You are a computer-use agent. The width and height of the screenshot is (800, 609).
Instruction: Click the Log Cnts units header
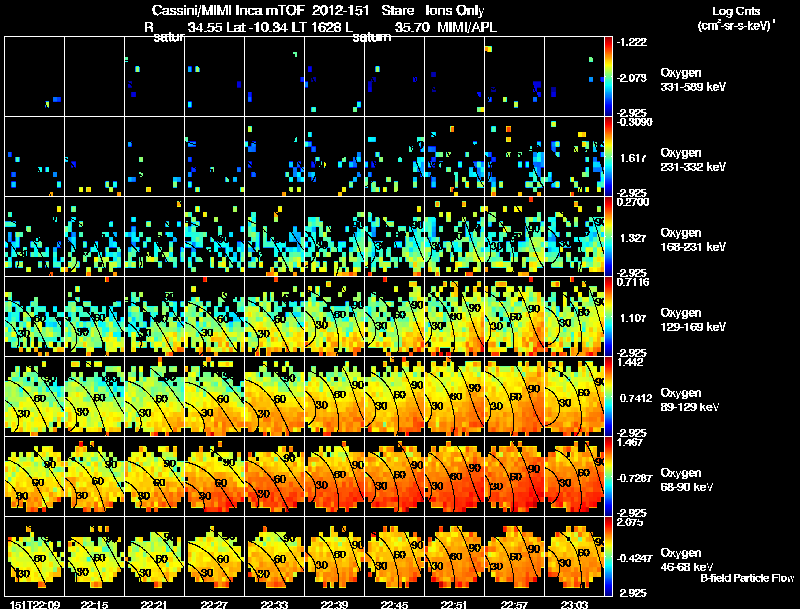[736, 18]
